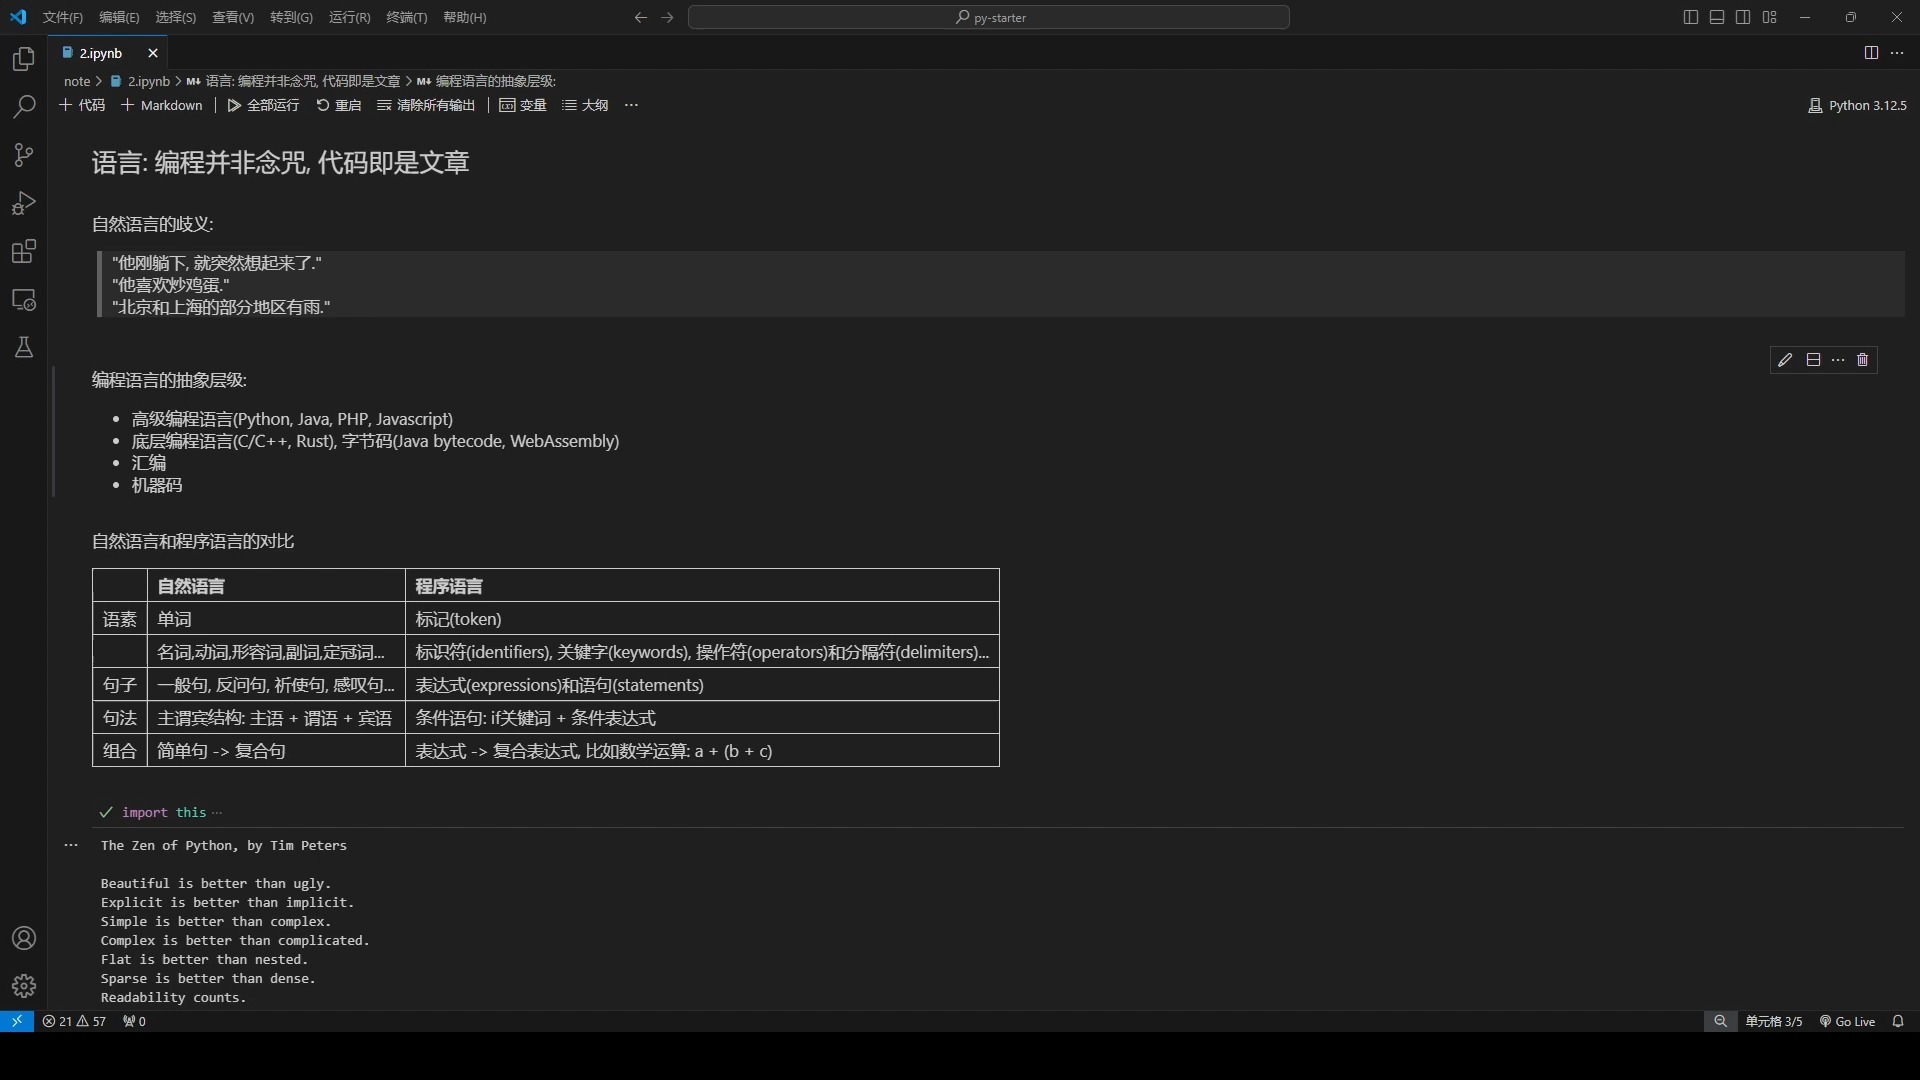Open the 转到(G) menu
Viewport: 1920px width, 1080px height.
291,17
